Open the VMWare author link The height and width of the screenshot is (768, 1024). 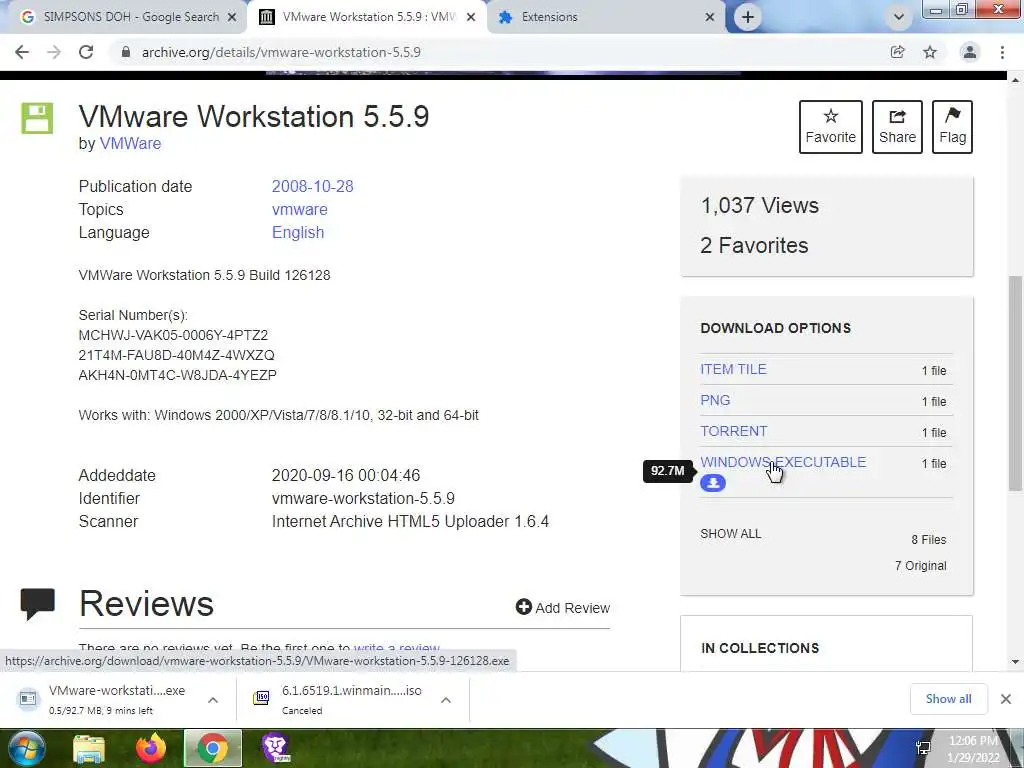130,143
